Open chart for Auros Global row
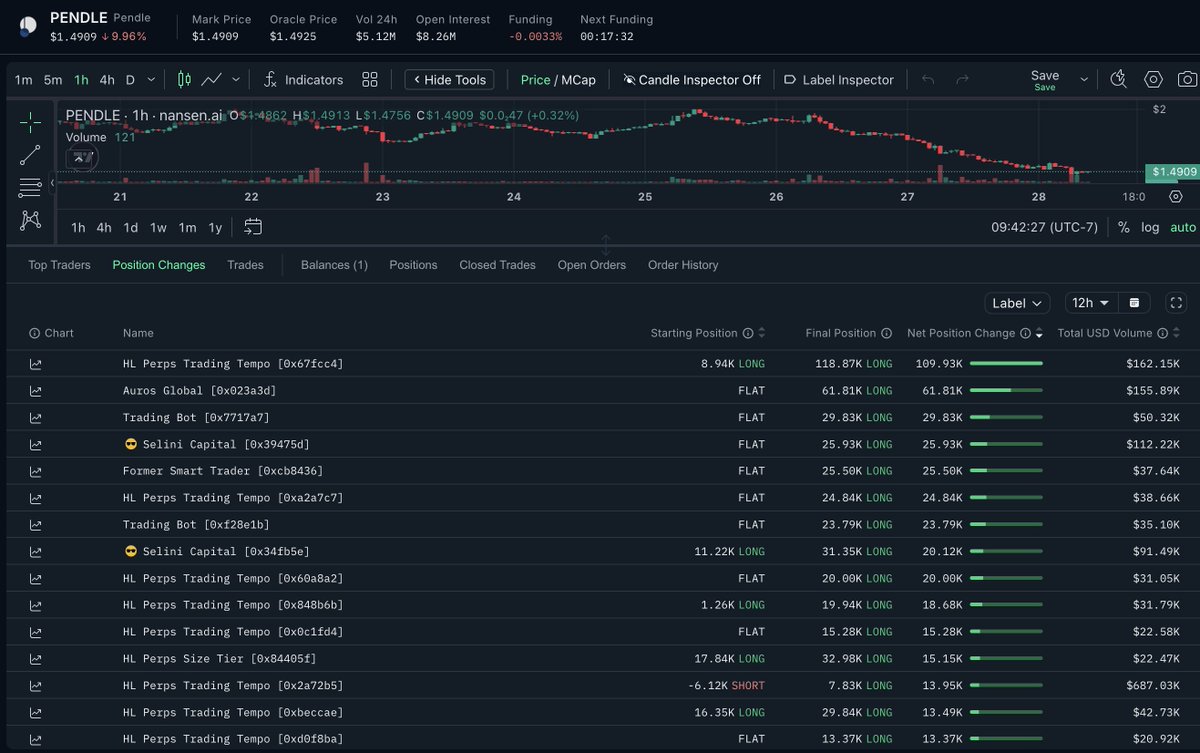The image size is (1200, 753). [x=36, y=391]
